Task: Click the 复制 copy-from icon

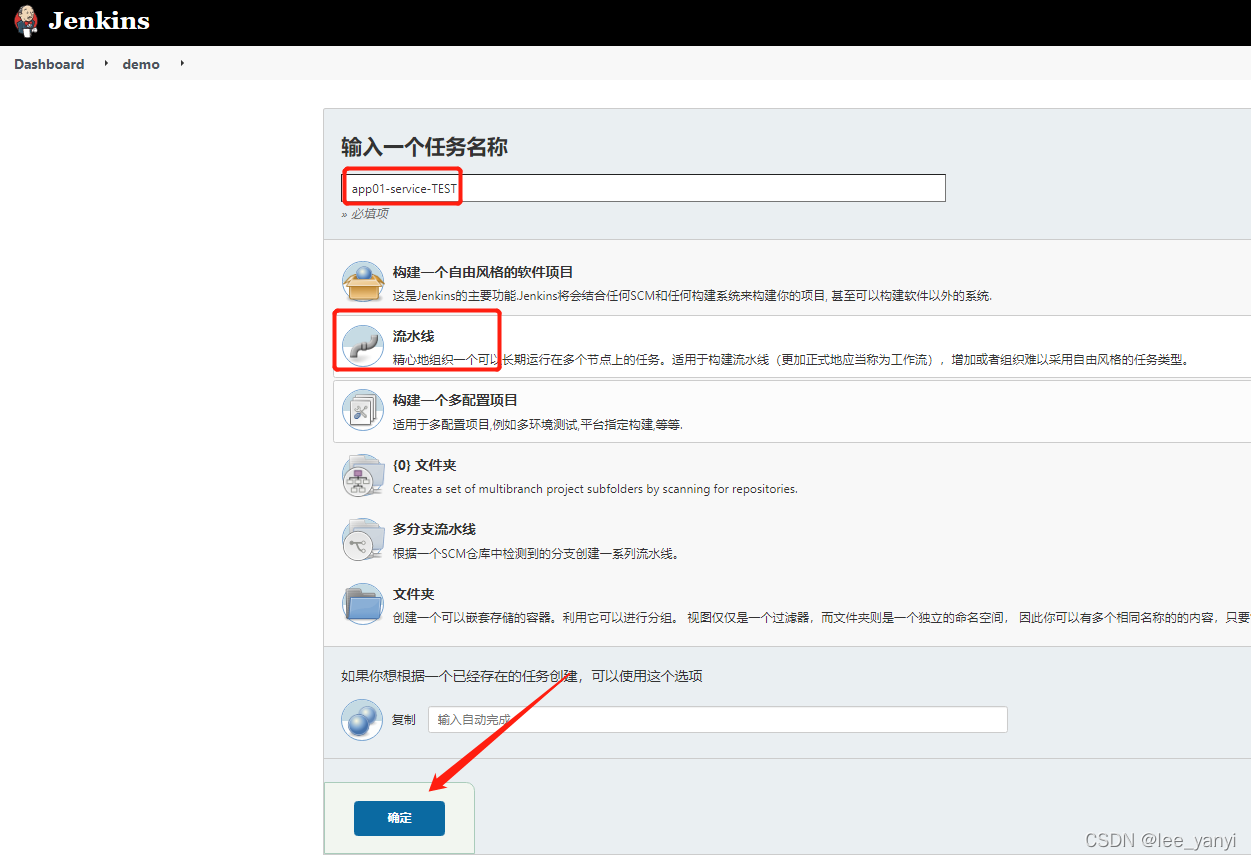Action: (362, 719)
